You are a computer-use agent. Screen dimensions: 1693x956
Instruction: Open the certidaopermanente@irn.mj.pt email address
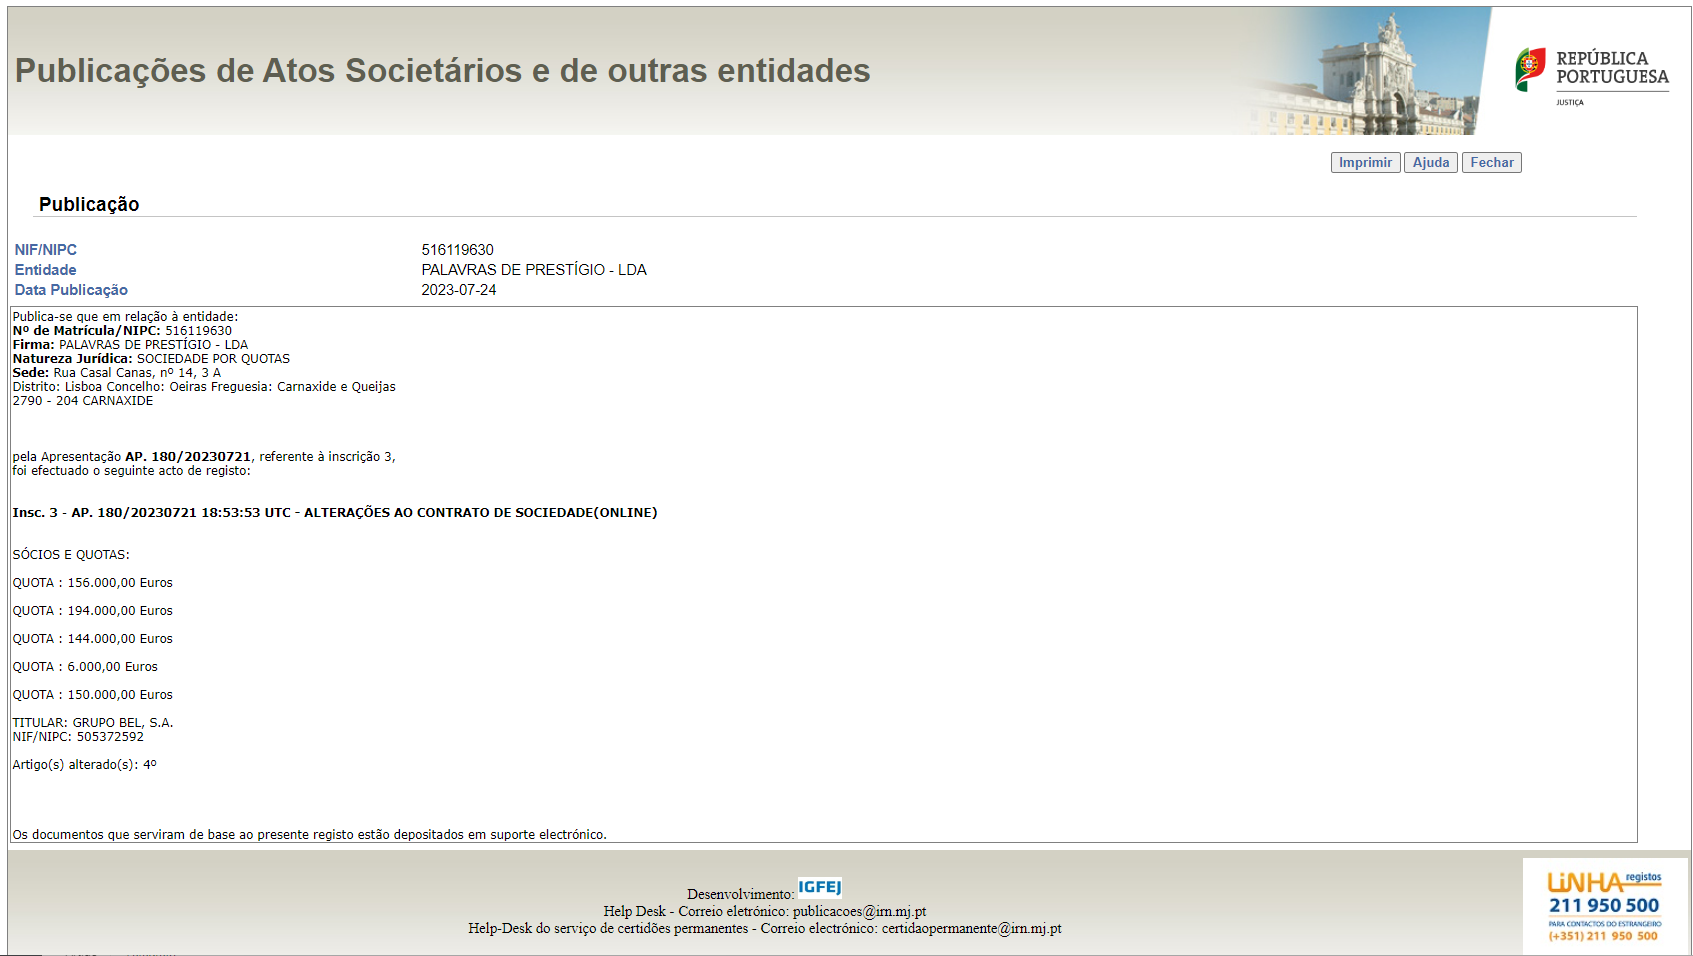tap(971, 929)
